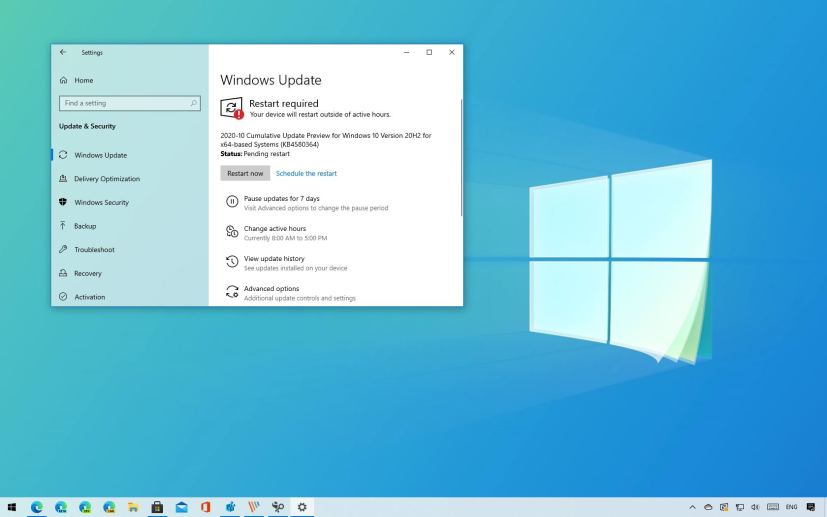
Task: Click the Settings gear taskbar icon
Action: click(x=302, y=507)
